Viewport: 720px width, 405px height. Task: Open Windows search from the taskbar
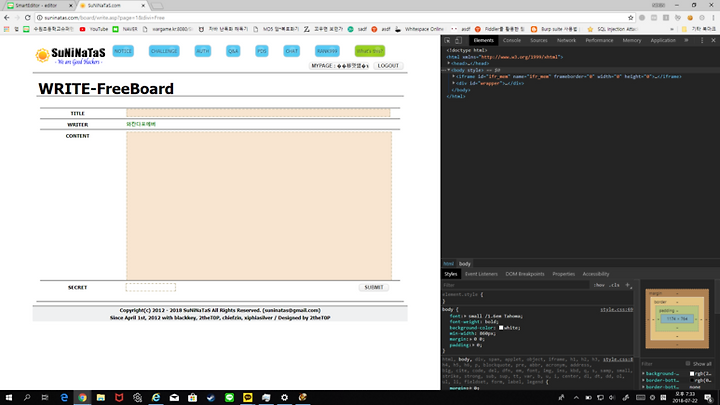27,398
